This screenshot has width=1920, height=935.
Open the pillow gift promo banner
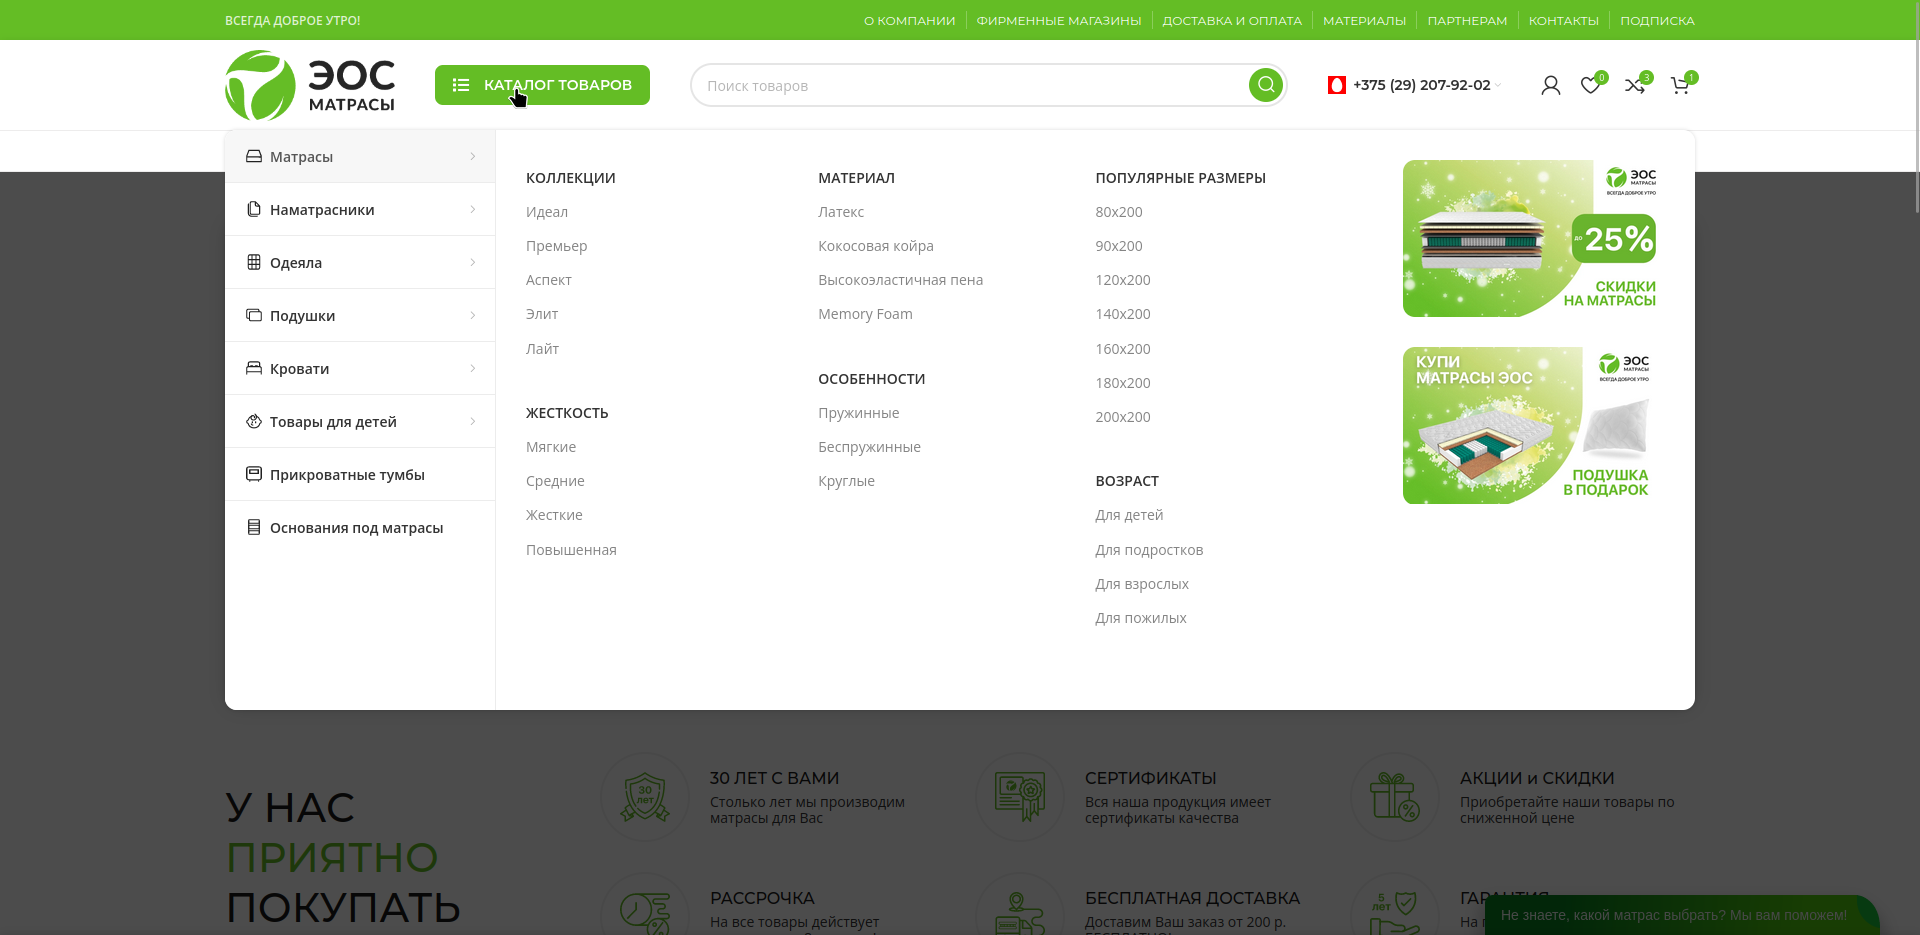tap(1529, 426)
